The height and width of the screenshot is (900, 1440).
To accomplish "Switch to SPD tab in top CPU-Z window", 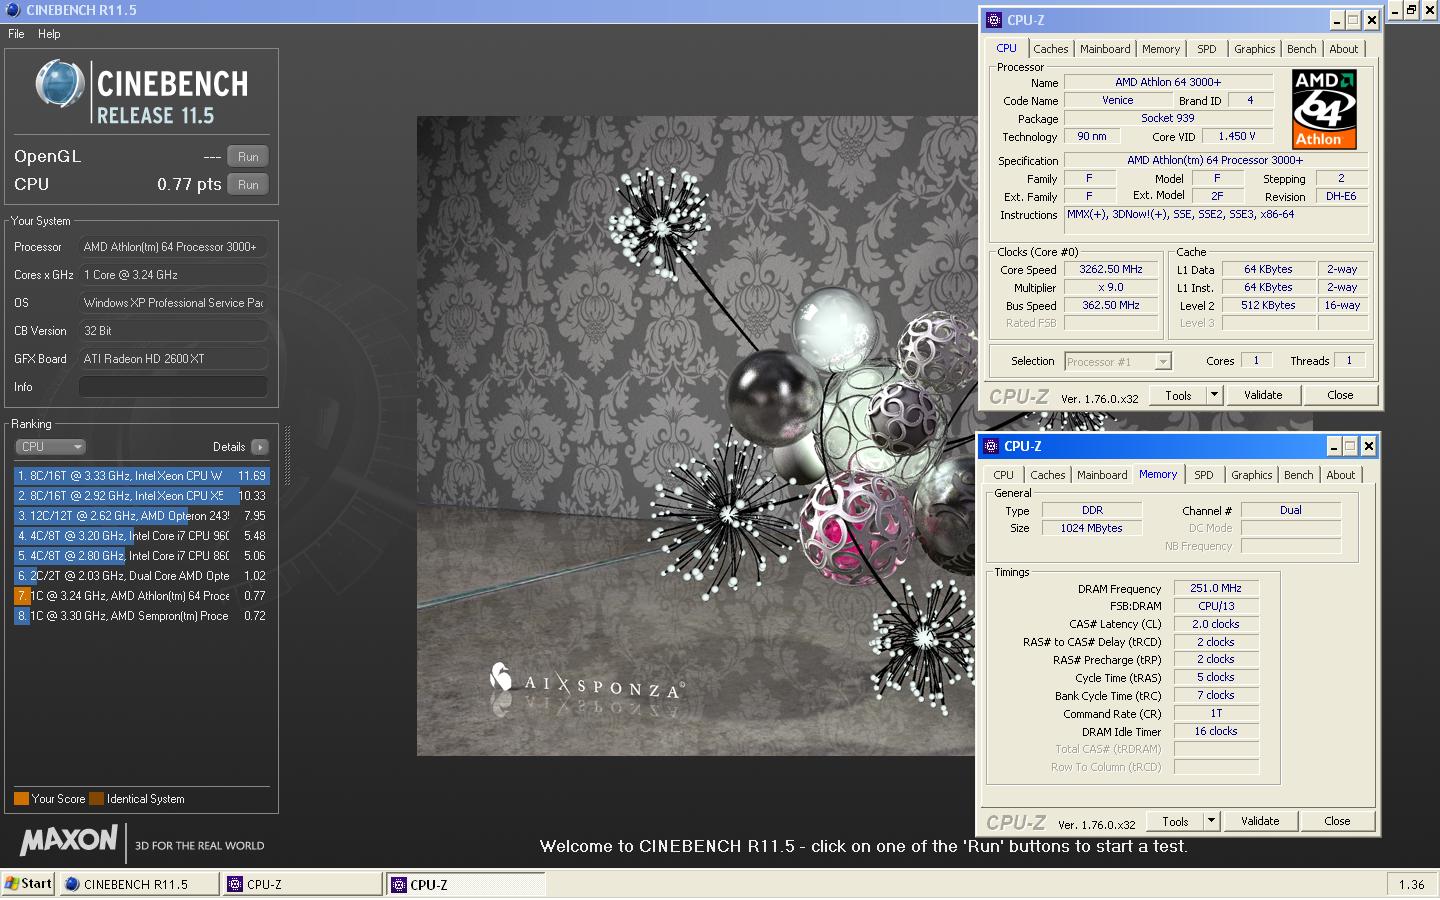I will coord(1207,49).
